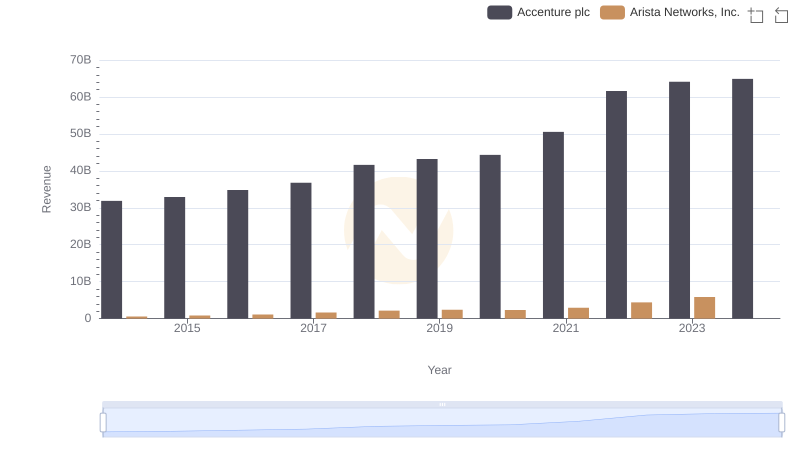Image resolution: width=800 pixels, height=461 pixels.
Task: Click the 2023 x-axis label
Action: point(692,328)
